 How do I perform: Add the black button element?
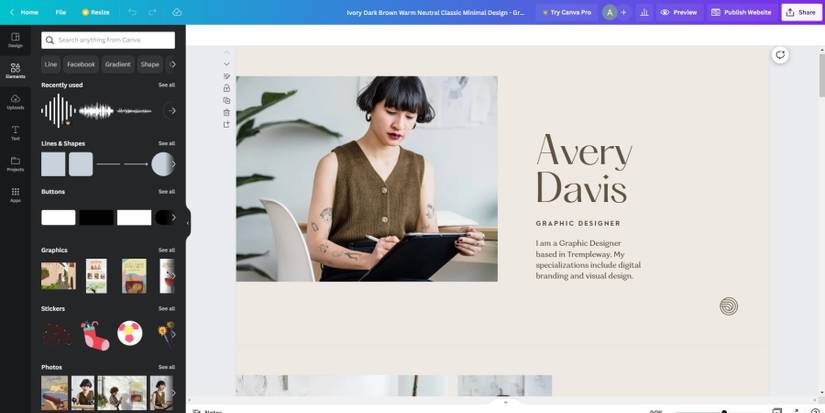coord(96,217)
